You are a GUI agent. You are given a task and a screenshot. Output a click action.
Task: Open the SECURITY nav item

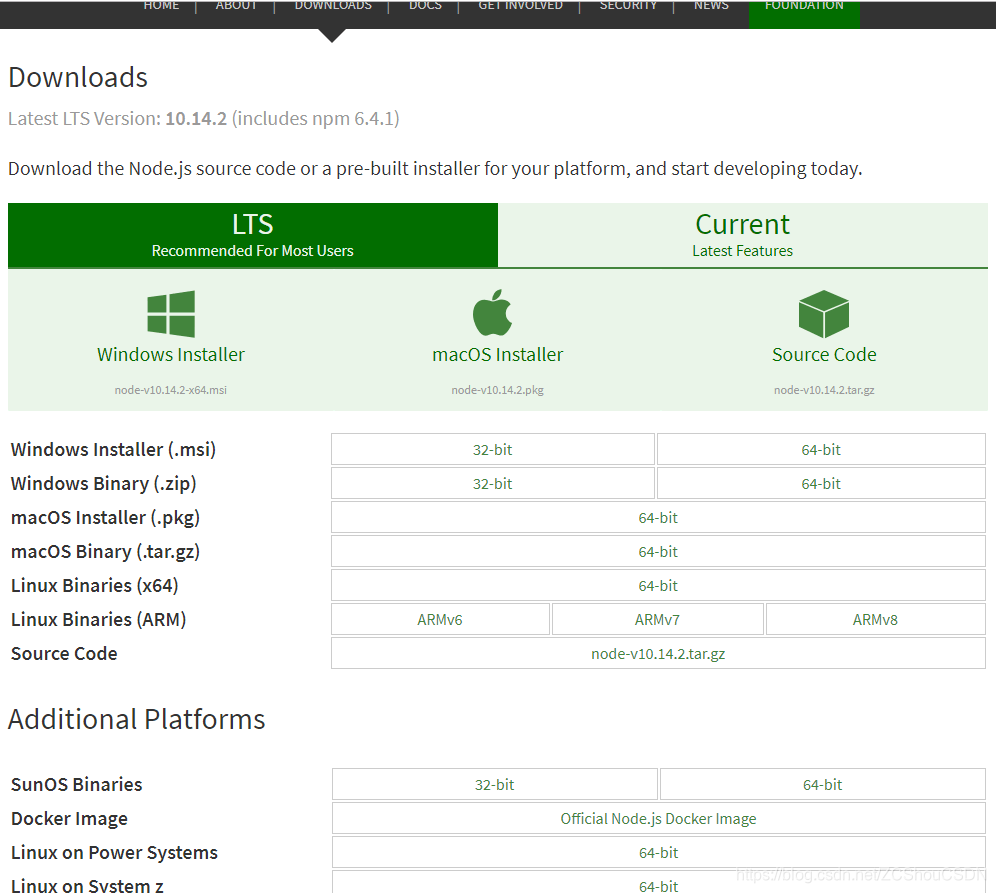(x=628, y=6)
